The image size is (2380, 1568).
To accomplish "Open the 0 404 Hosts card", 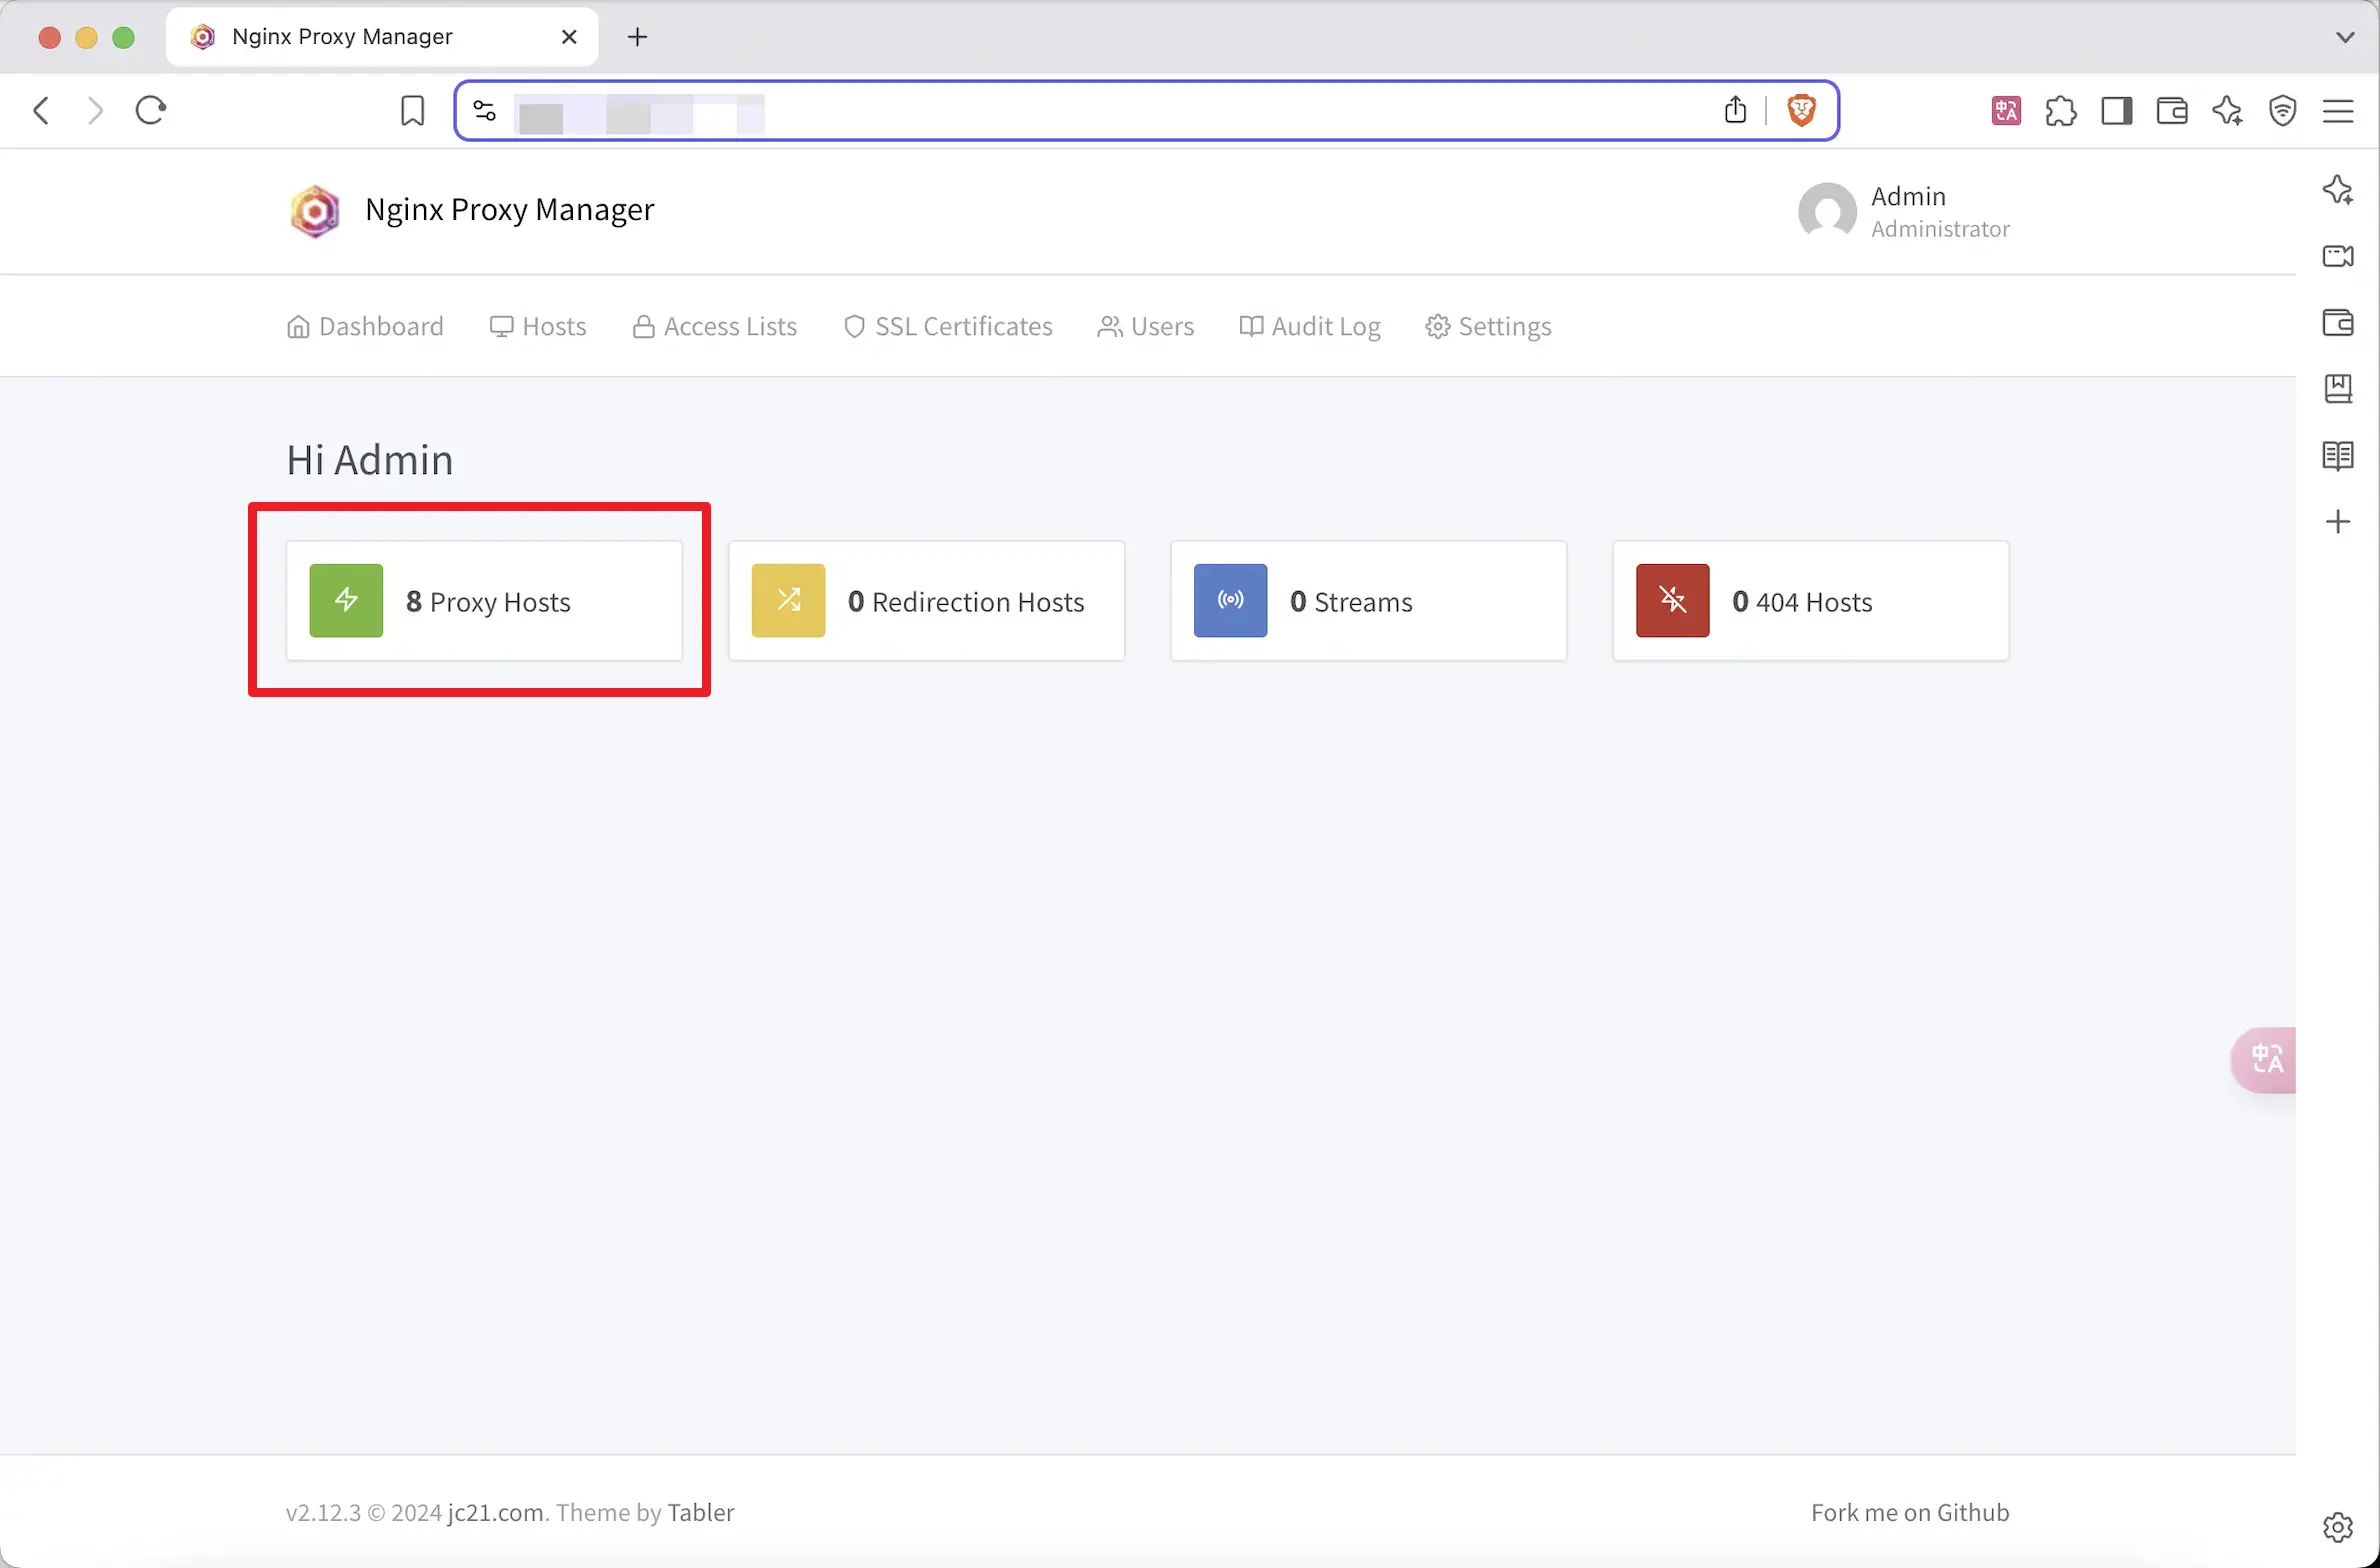I will point(1810,600).
